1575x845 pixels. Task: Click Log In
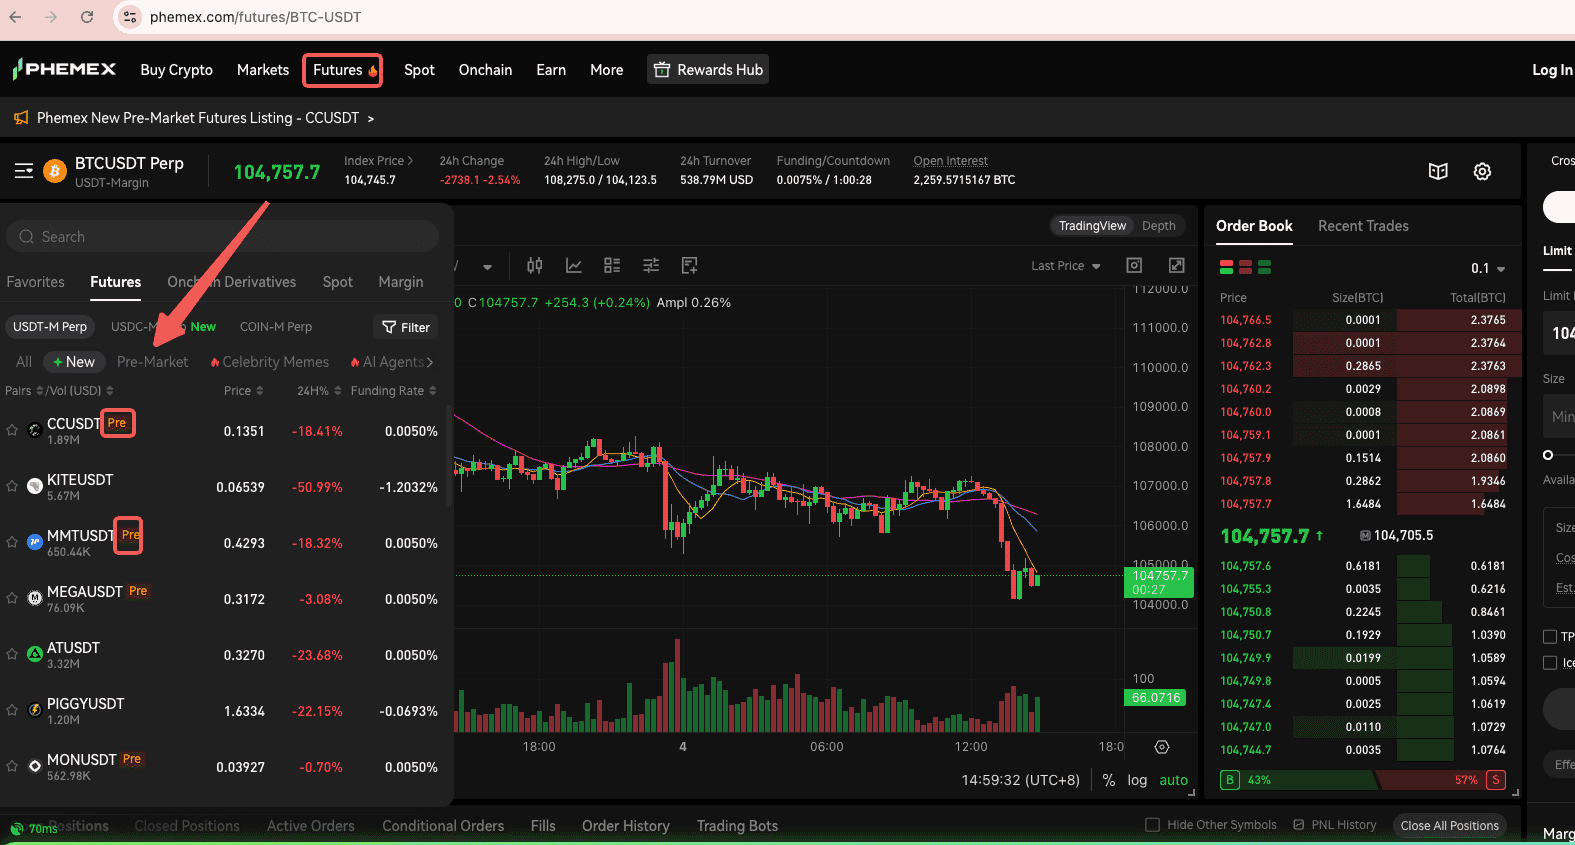click(1553, 70)
